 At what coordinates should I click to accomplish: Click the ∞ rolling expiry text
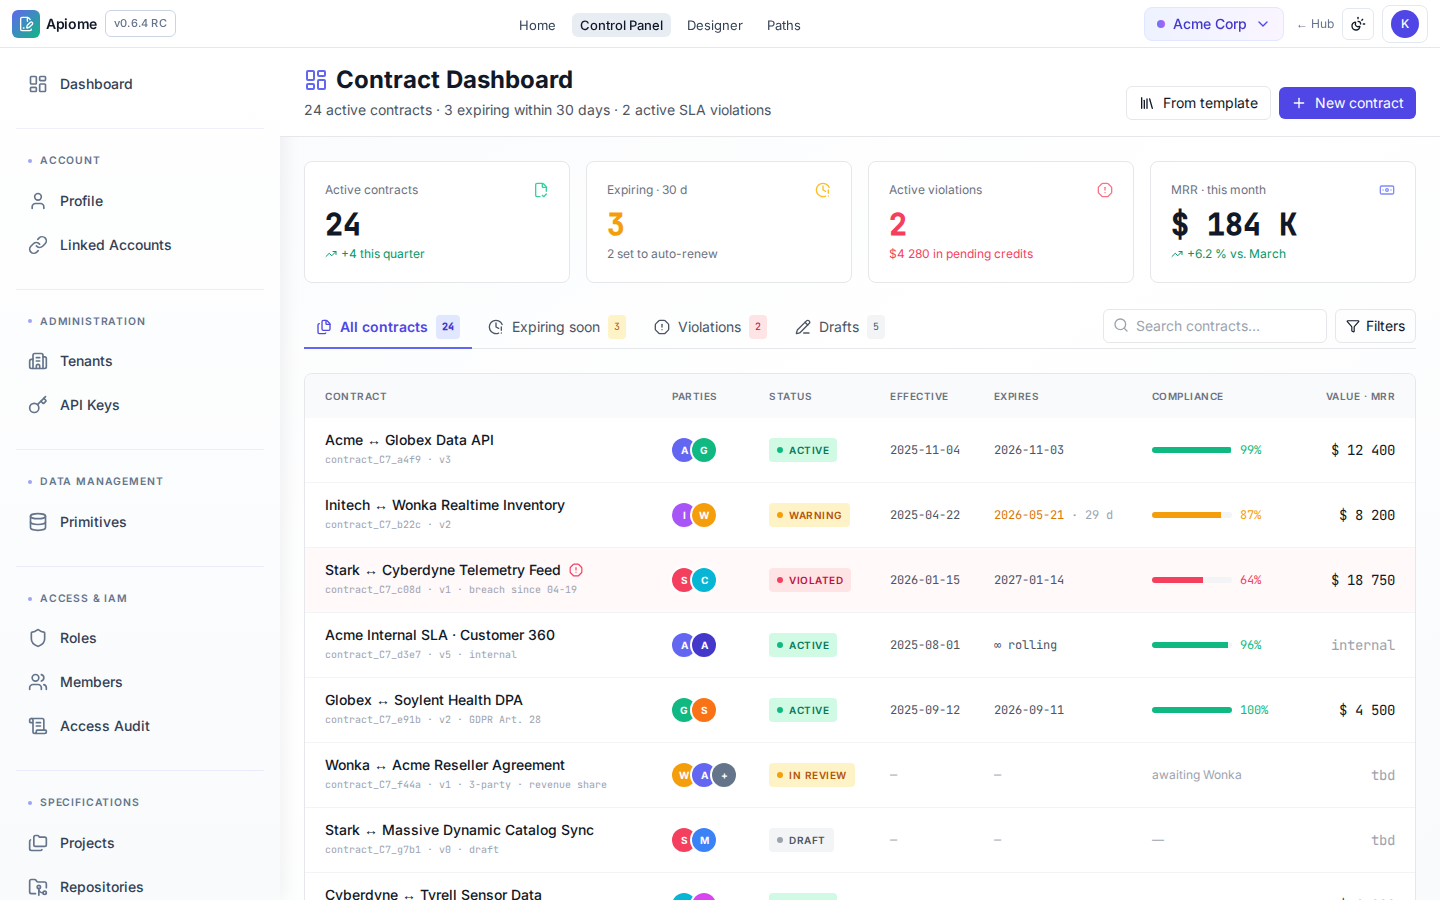coord(1025,645)
